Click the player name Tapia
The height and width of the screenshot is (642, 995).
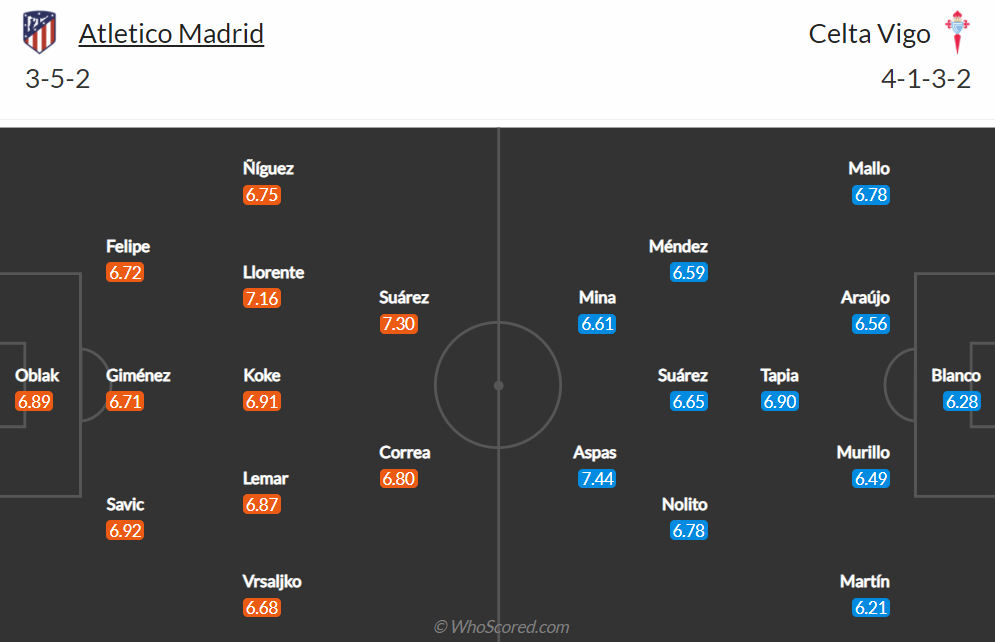pyautogui.click(x=779, y=376)
